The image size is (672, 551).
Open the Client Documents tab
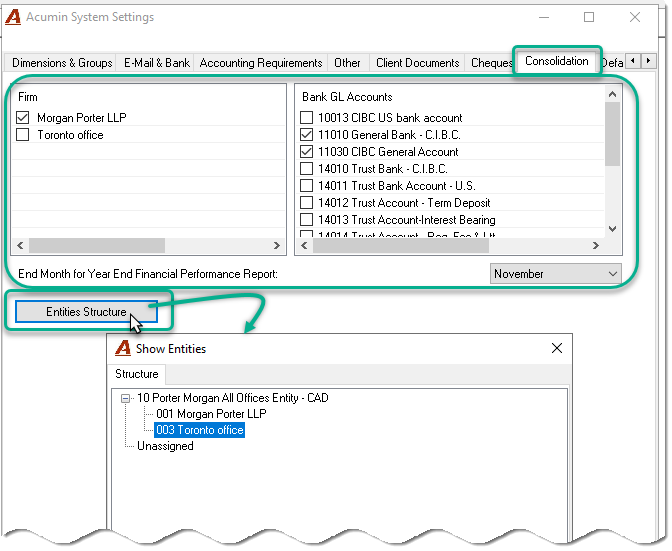[x=417, y=63]
